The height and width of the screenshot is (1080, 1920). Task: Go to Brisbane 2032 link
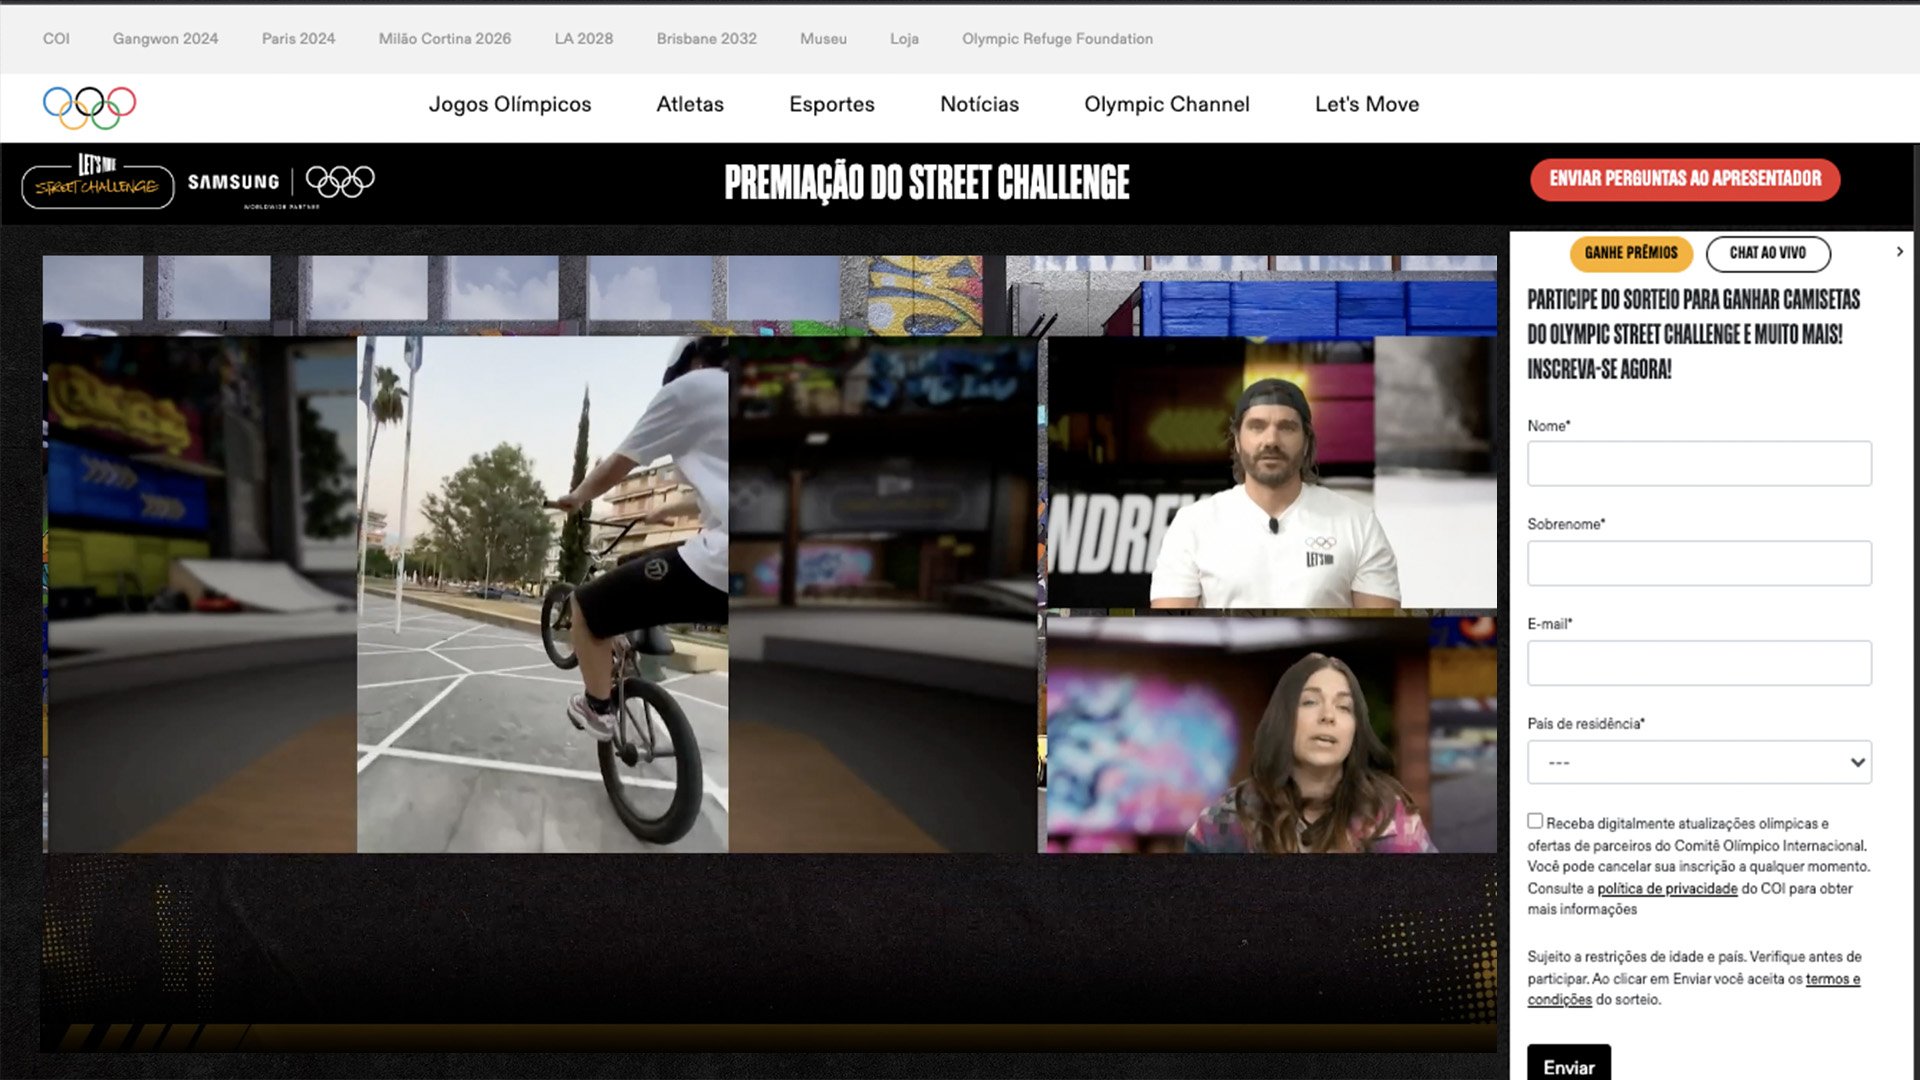click(707, 39)
